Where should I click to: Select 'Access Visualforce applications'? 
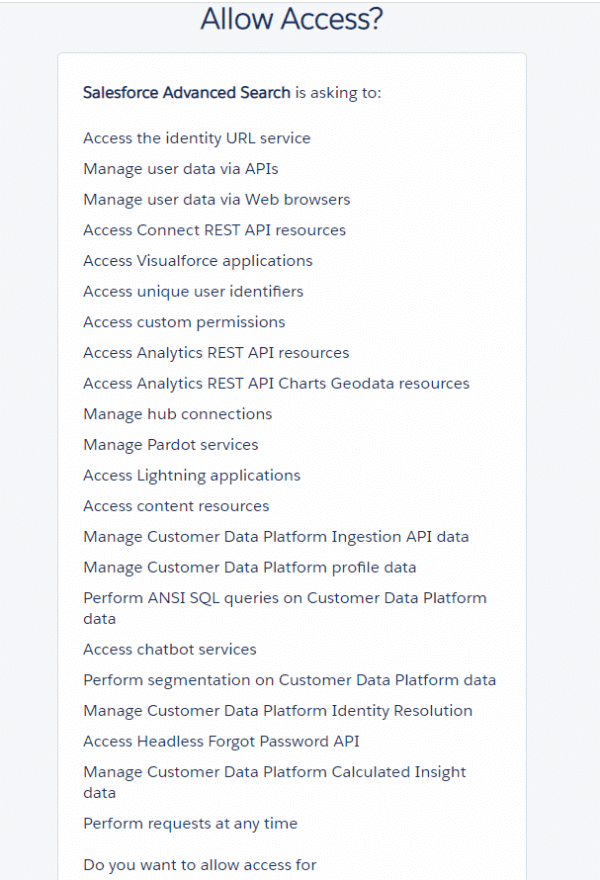click(x=198, y=261)
